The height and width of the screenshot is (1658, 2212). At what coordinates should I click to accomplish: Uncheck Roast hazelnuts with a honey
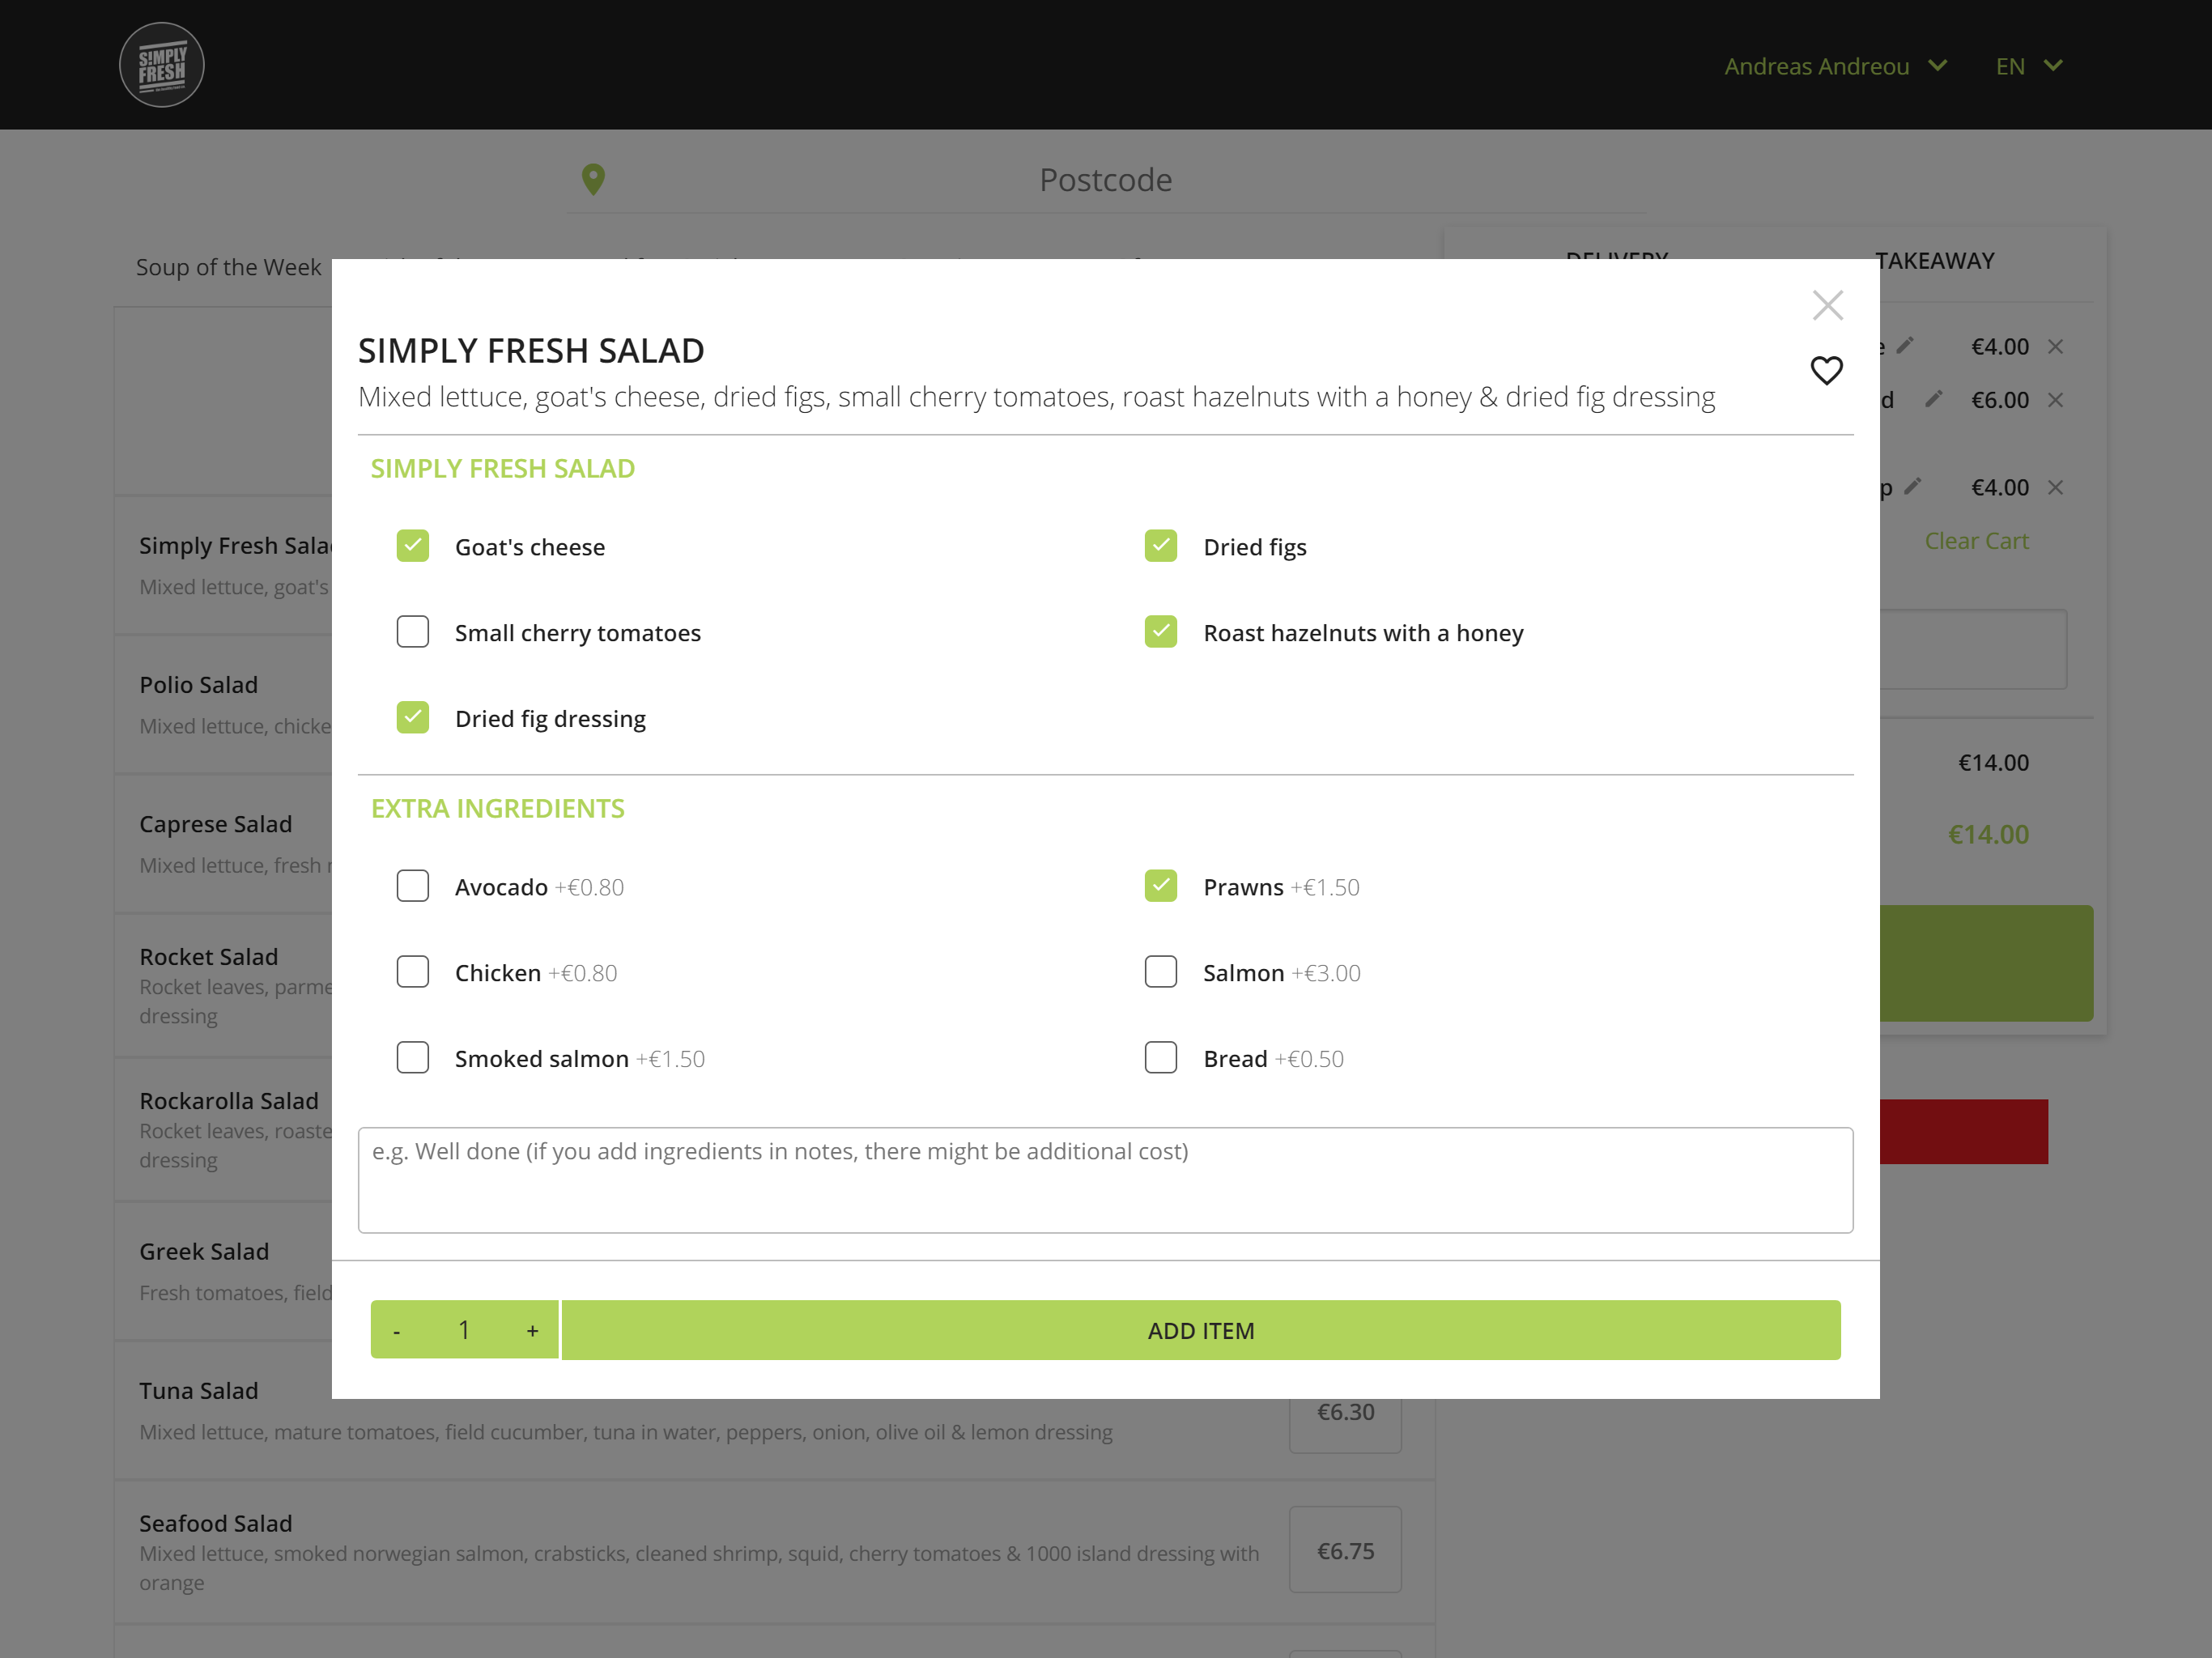(x=1160, y=632)
